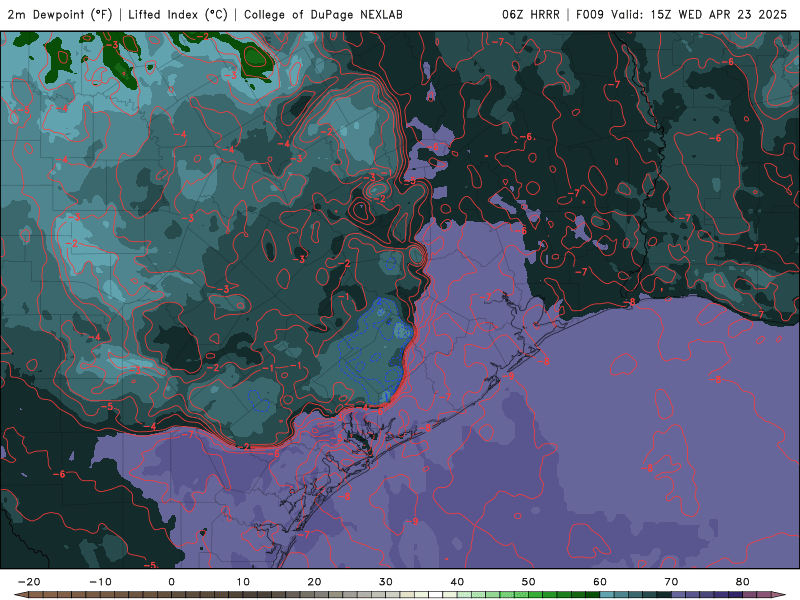Click the "15Z WED APR 23 2025" valid time
This screenshot has width=800, height=600.
coord(719,14)
